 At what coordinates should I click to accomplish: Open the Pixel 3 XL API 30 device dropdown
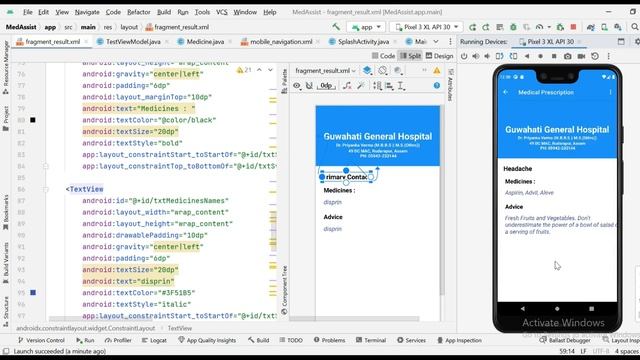(427, 27)
